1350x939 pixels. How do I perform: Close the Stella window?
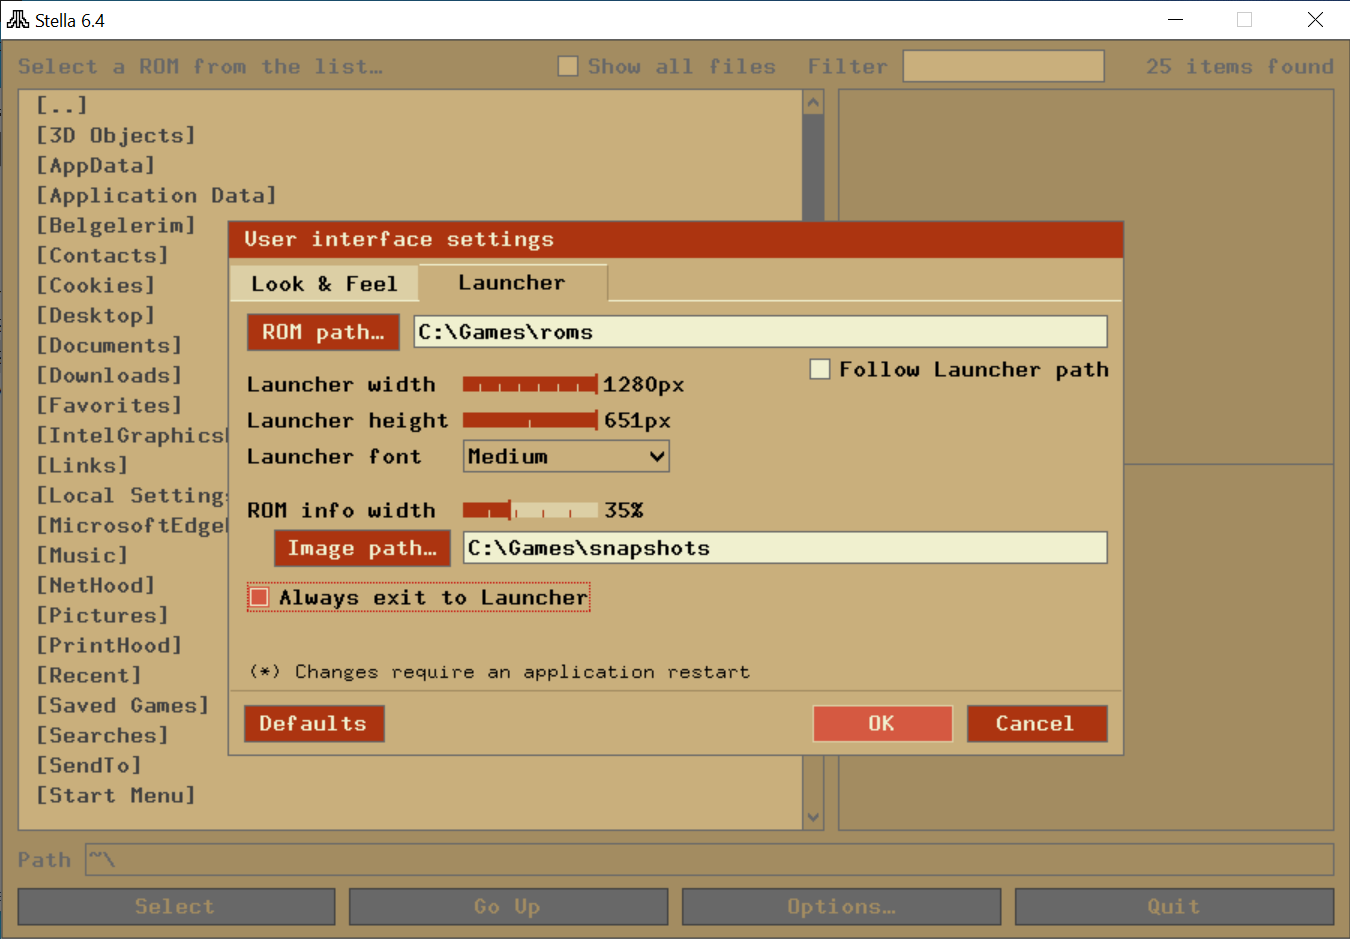coord(1315,20)
